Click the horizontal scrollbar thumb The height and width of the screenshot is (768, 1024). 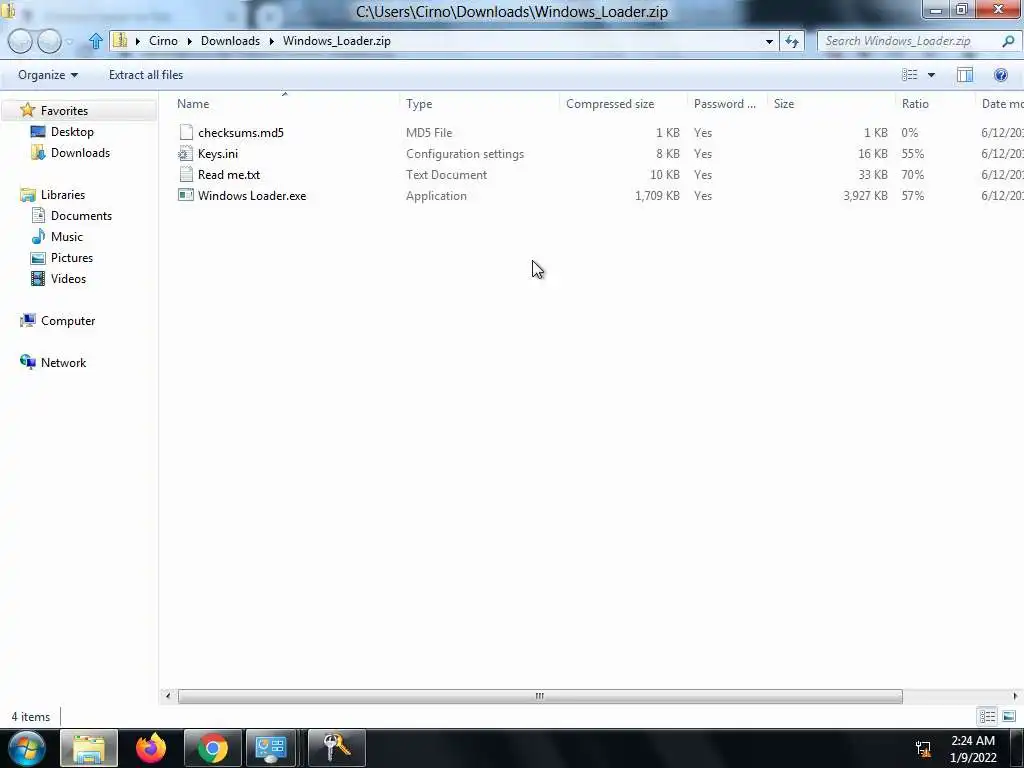point(540,696)
